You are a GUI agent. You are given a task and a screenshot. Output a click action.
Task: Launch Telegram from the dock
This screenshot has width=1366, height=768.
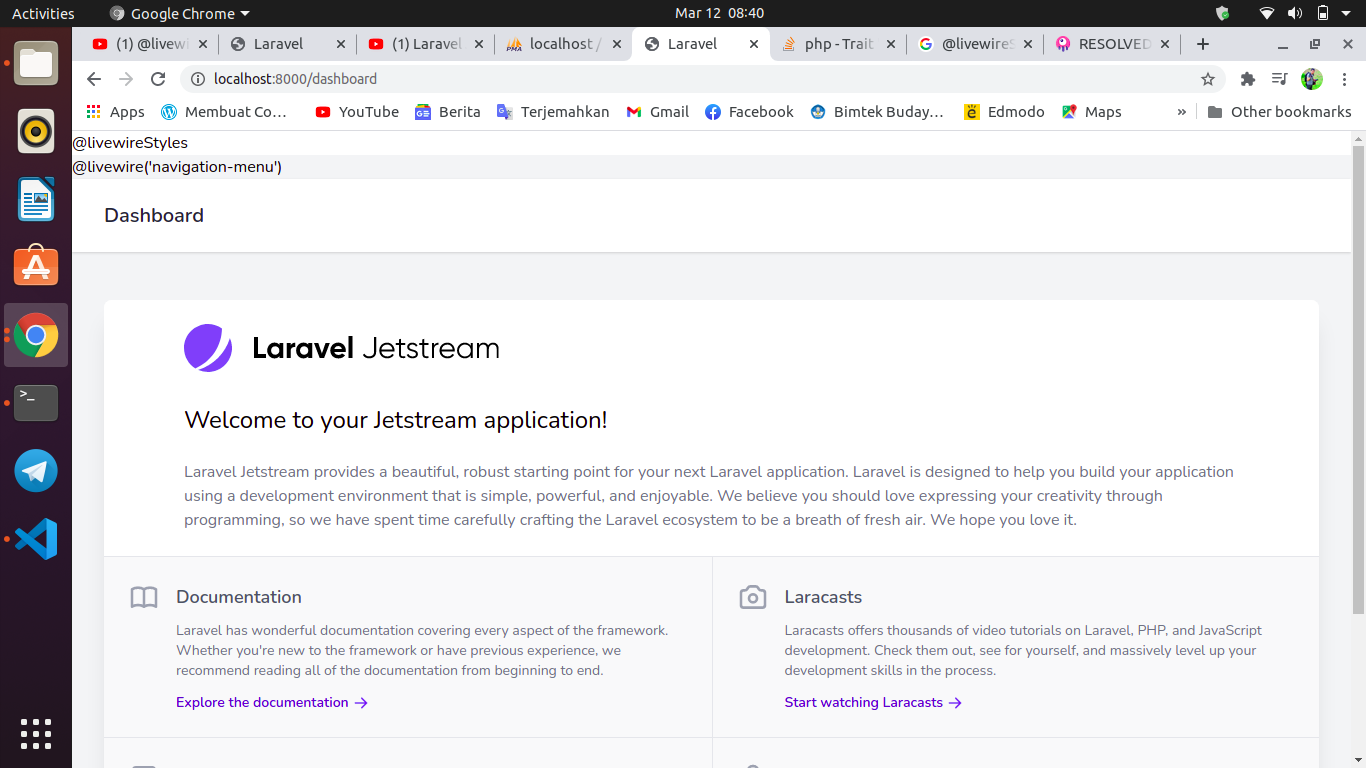[x=36, y=471]
